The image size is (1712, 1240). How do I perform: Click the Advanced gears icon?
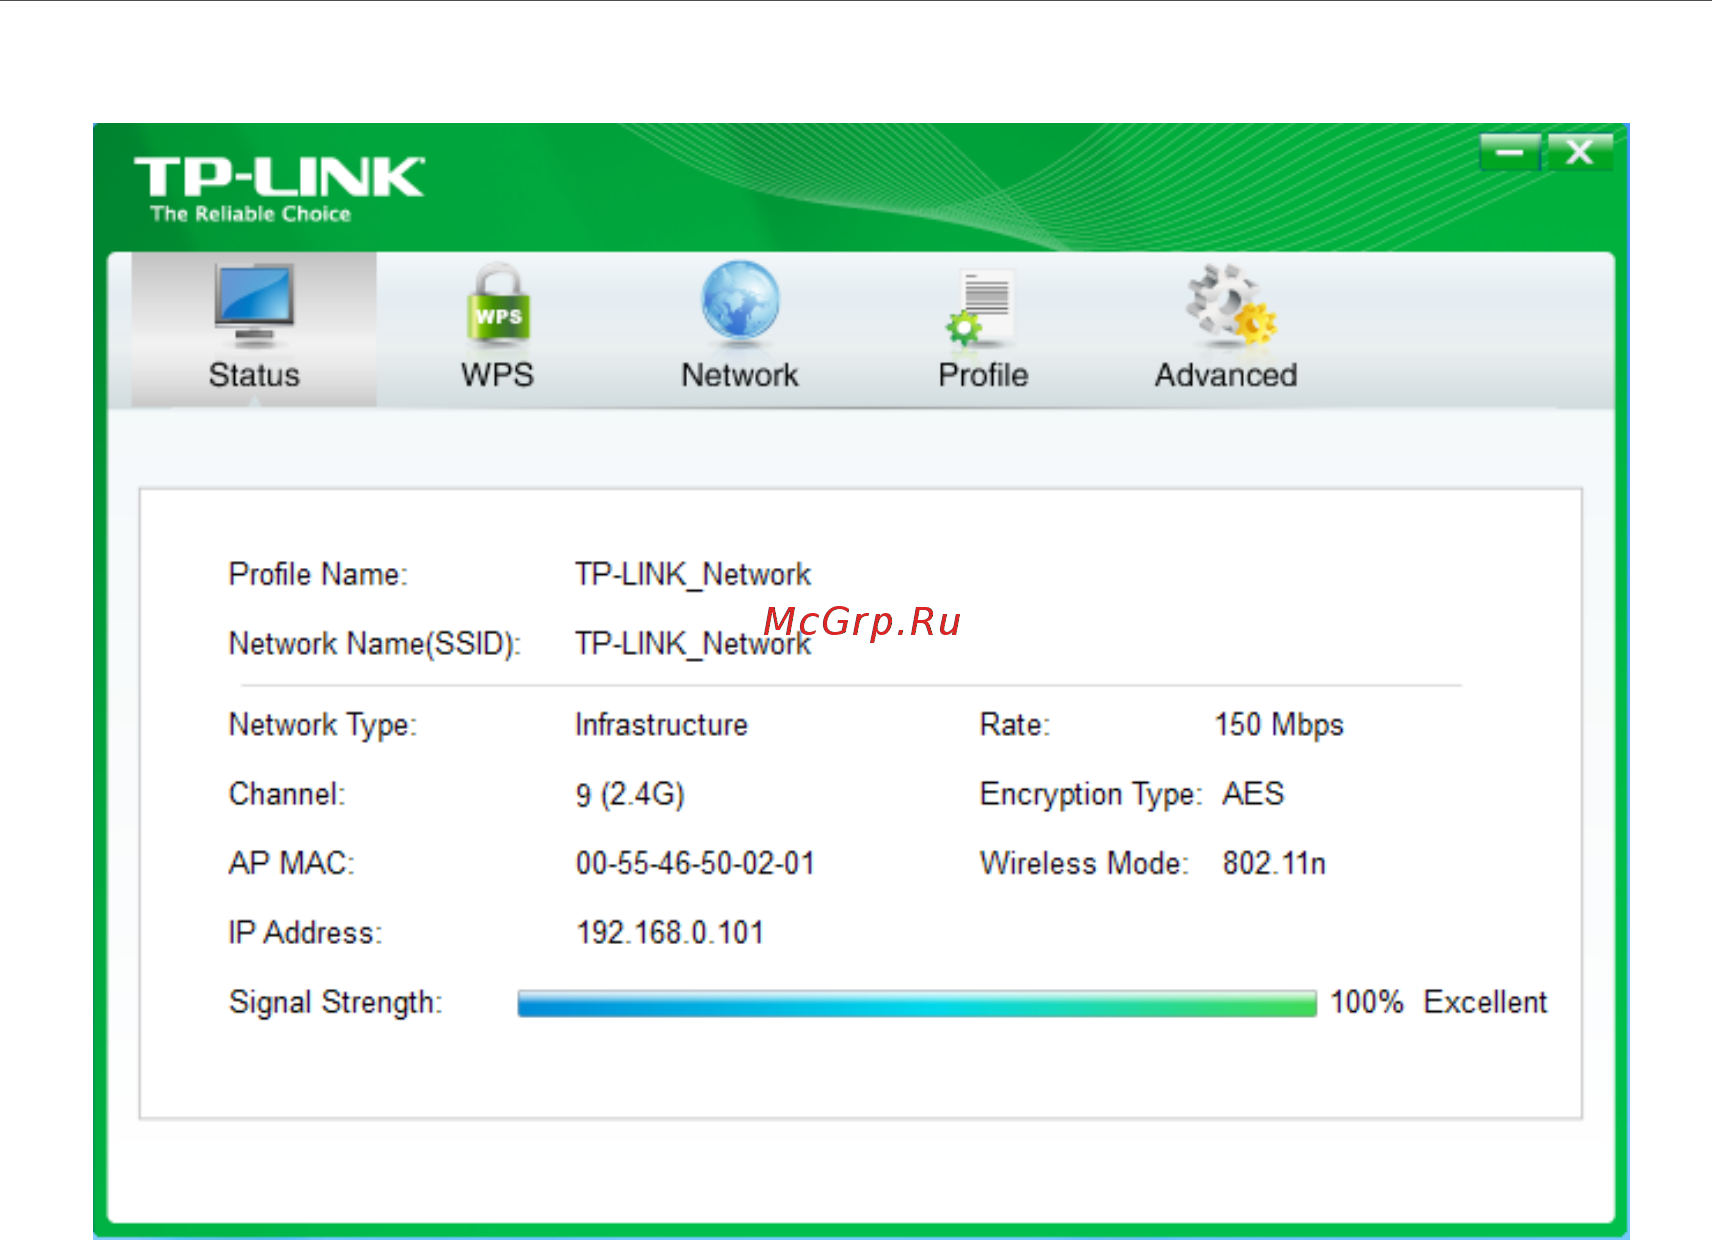1232,305
